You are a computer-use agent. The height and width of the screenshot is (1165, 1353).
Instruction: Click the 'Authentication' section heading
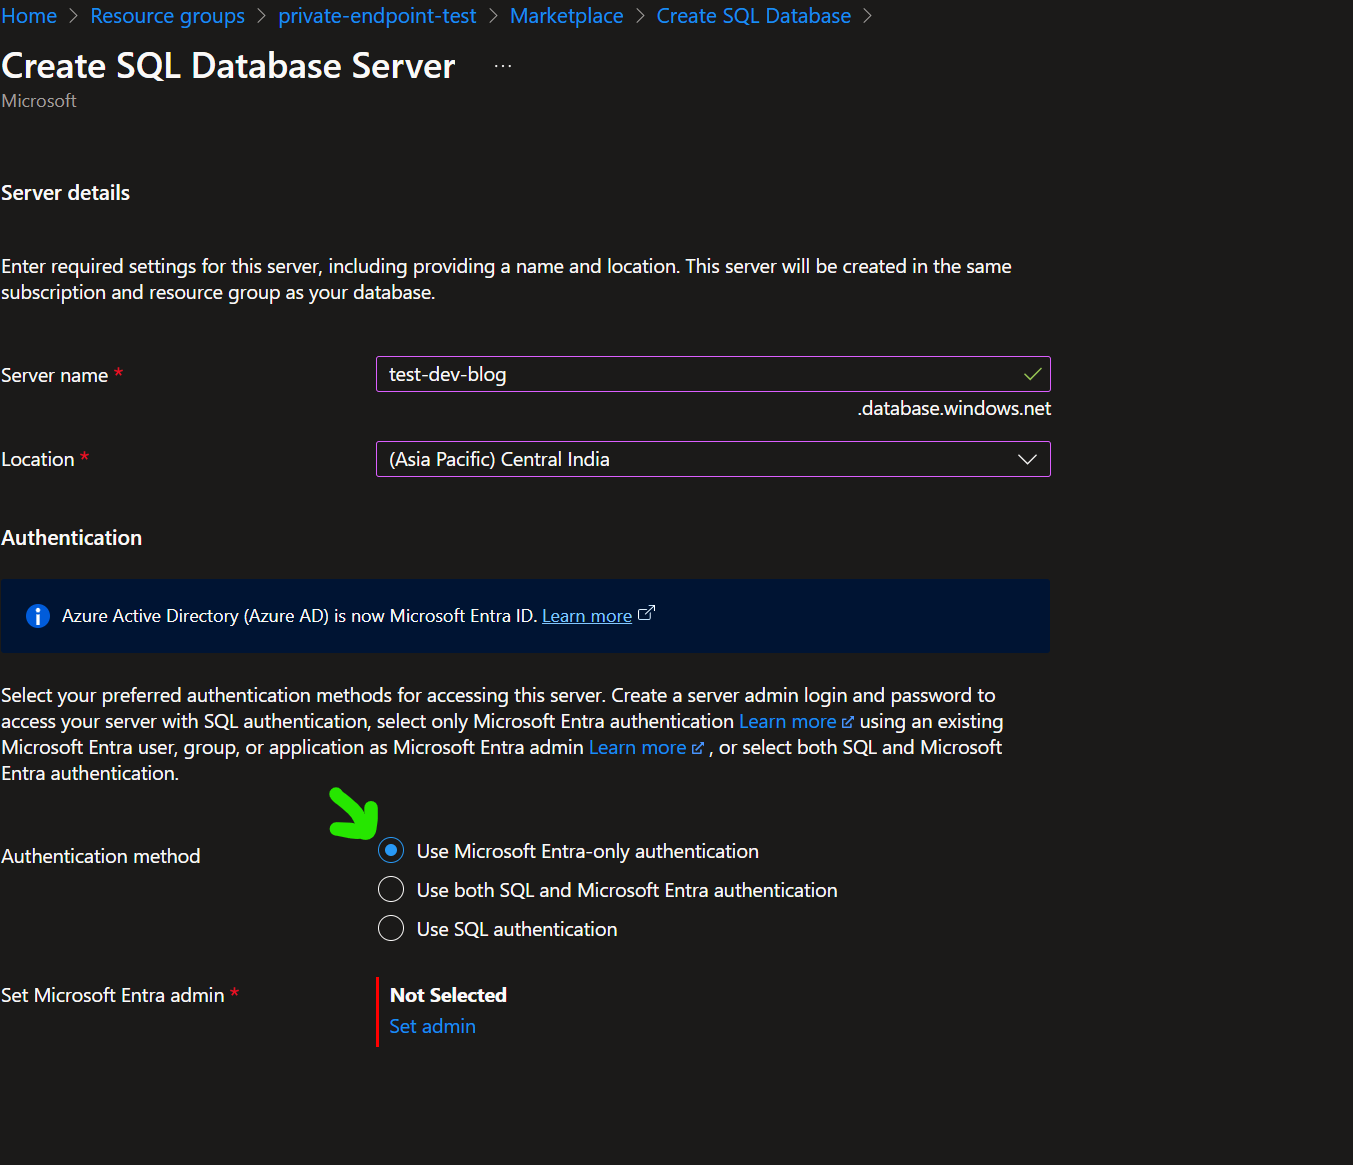tap(72, 538)
